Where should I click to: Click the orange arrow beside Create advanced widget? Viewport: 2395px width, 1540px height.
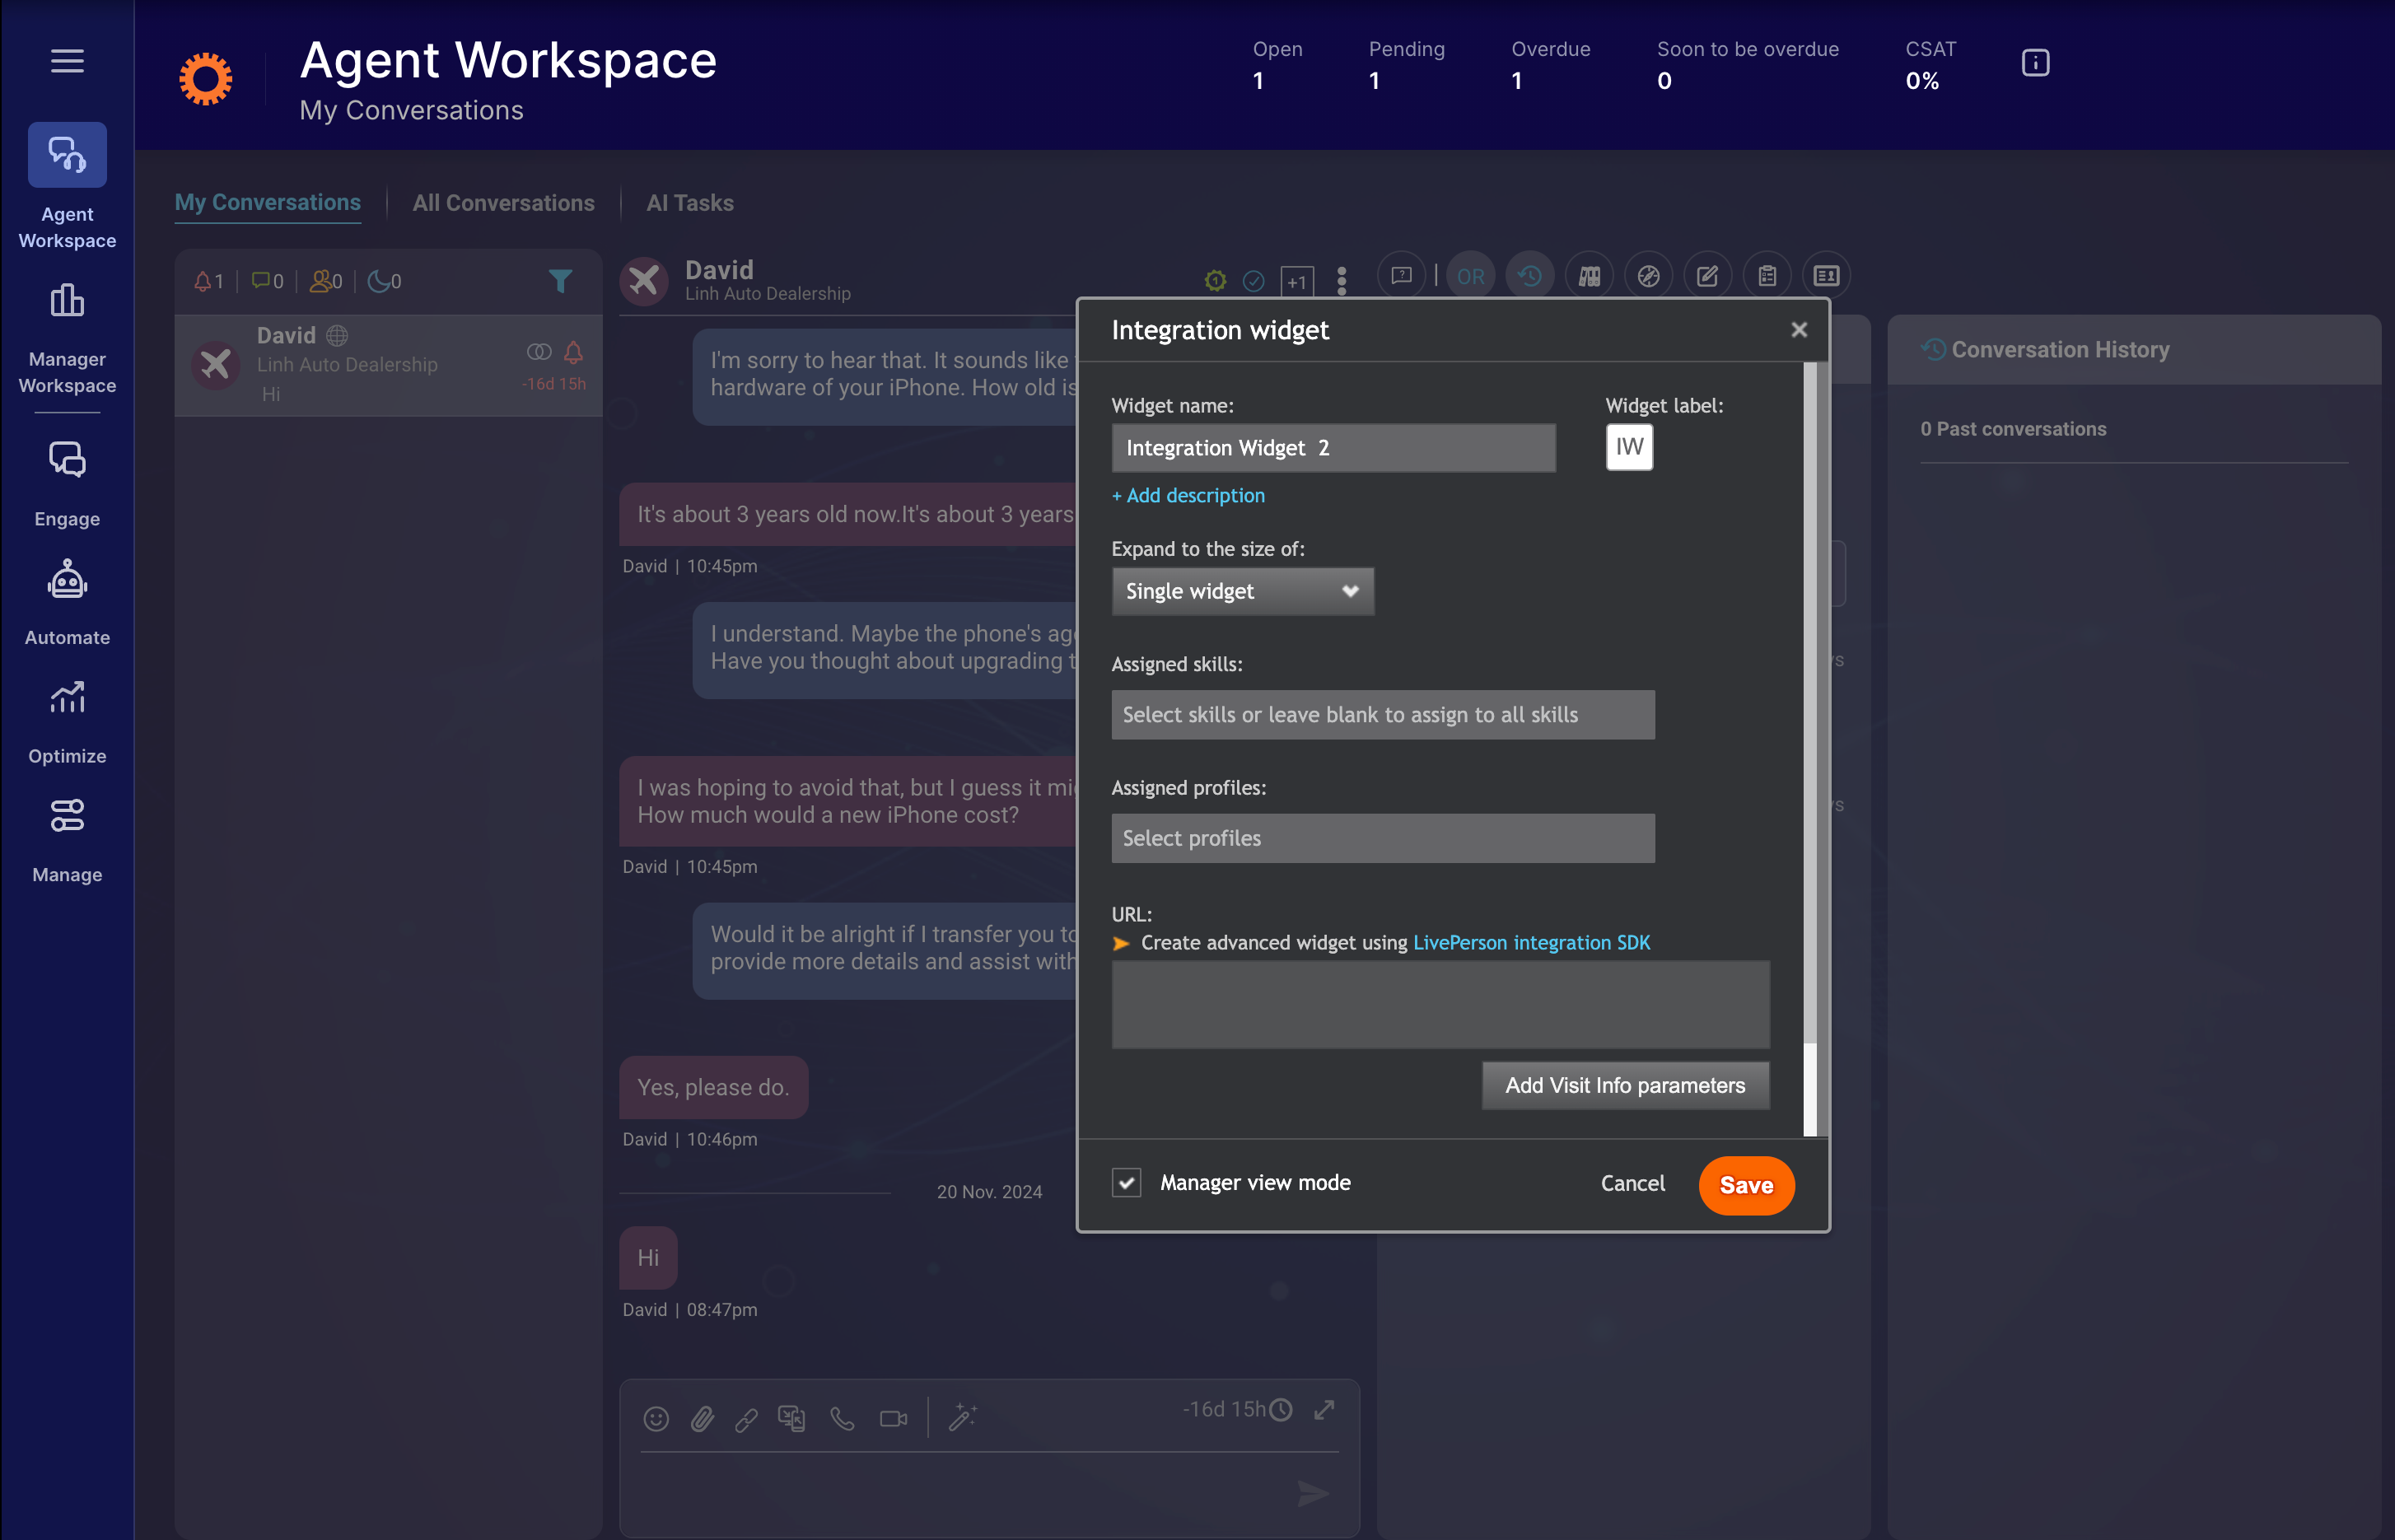(x=1121, y=943)
